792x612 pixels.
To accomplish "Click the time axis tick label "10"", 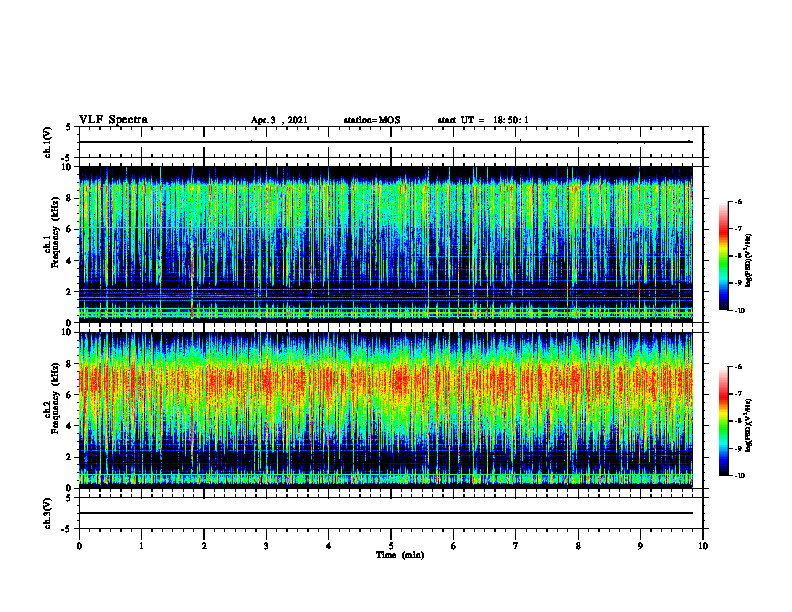I will click(703, 546).
